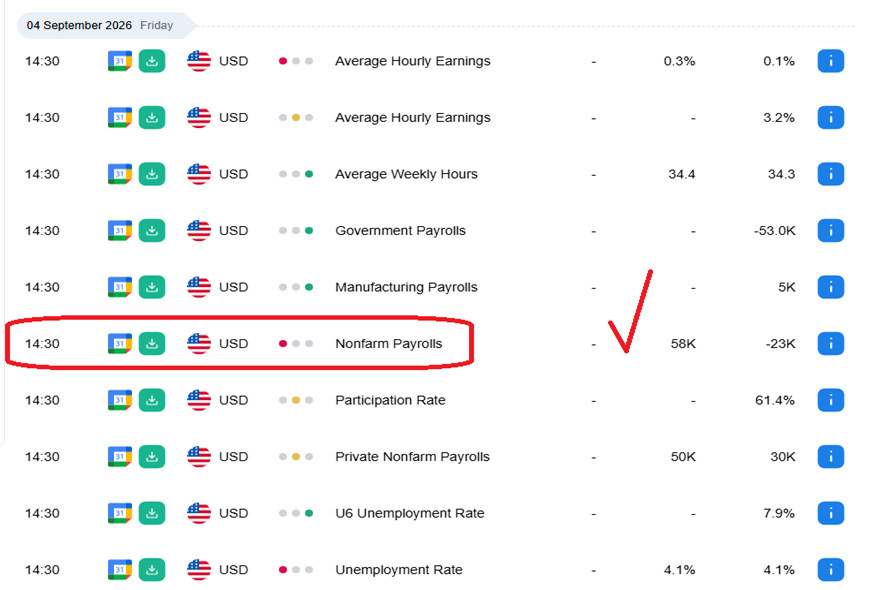Open the Private Nonfarm Payrolls event
Viewport: 886px width, 590px height.
tap(412, 457)
